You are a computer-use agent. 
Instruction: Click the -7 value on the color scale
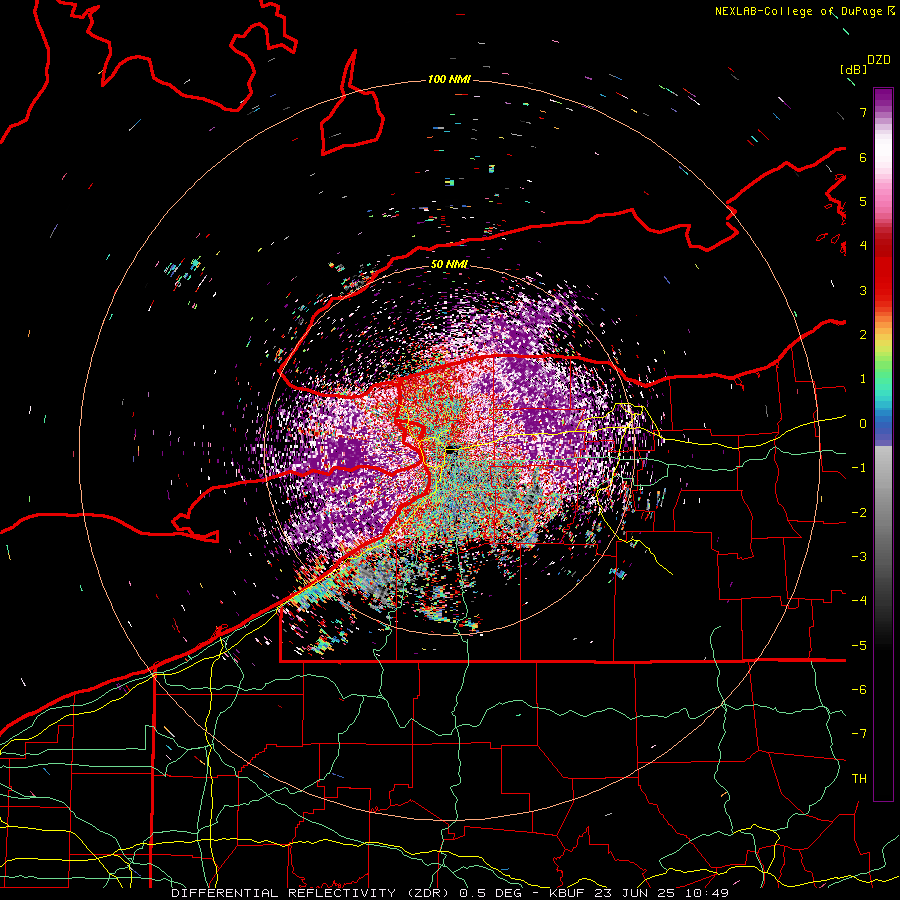pyautogui.click(x=859, y=734)
